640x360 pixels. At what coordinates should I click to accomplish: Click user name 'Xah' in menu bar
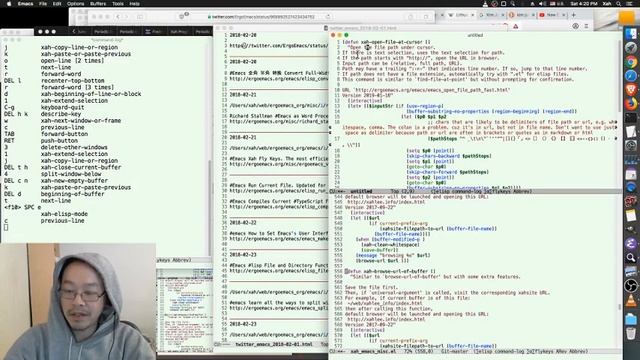607,4
